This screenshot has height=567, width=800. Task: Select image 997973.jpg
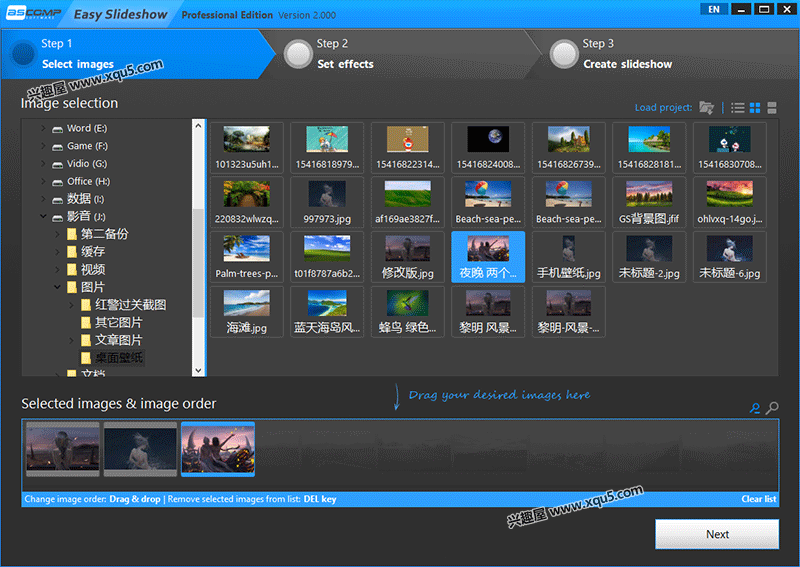[x=327, y=202]
